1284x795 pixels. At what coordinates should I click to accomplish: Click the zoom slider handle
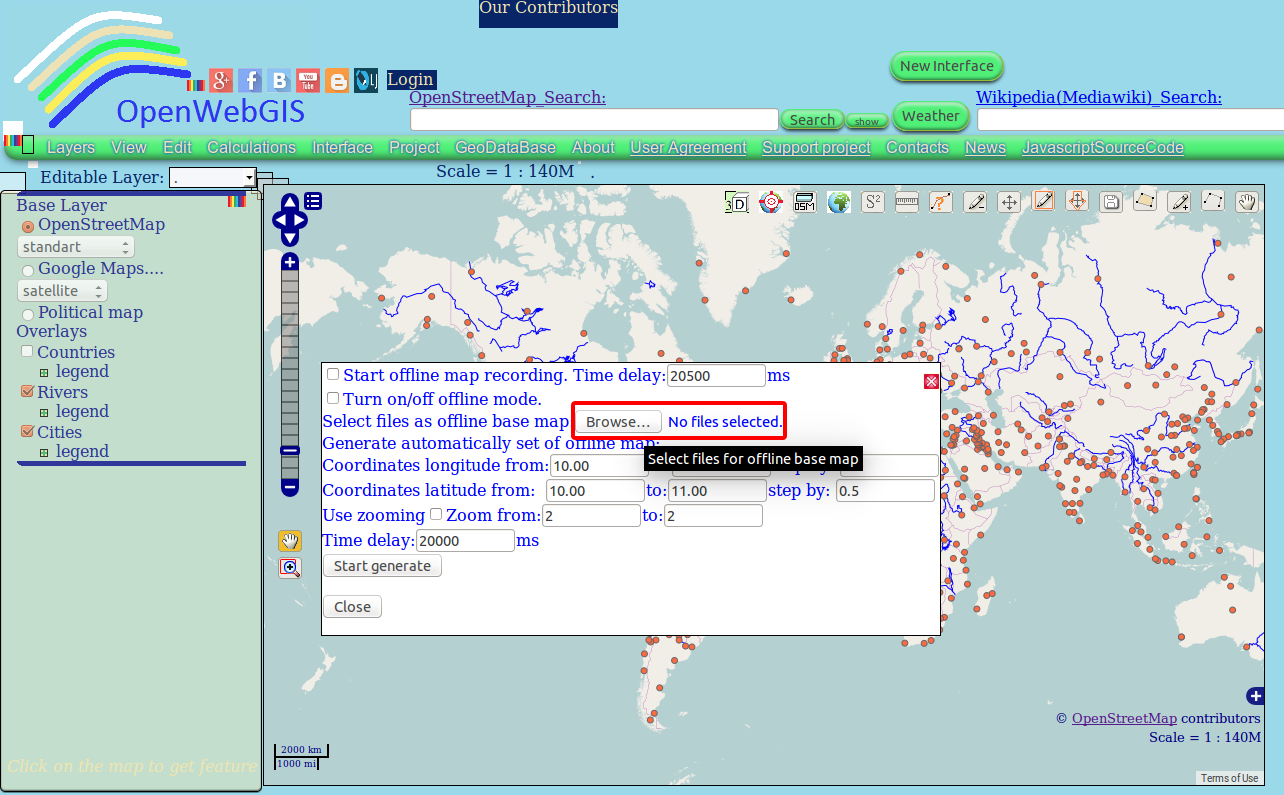click(290, 451)
